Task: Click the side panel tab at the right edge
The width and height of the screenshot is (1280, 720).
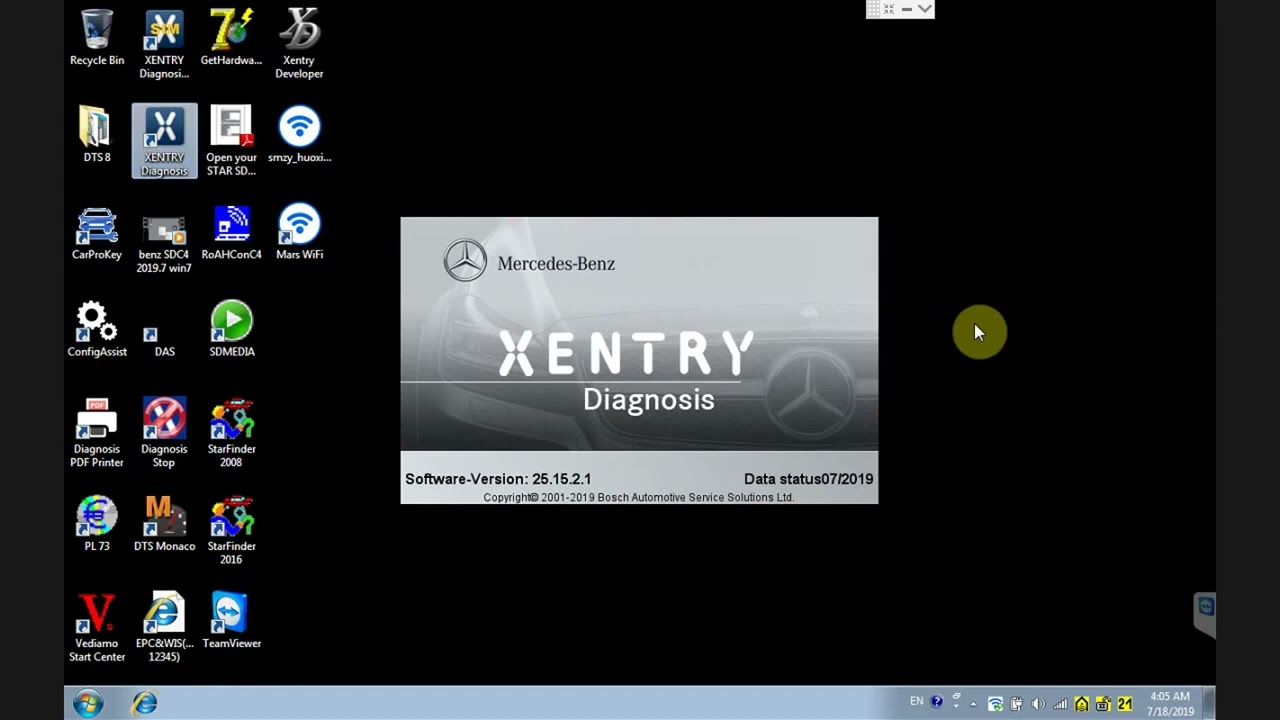Action: pos(1205,614)
